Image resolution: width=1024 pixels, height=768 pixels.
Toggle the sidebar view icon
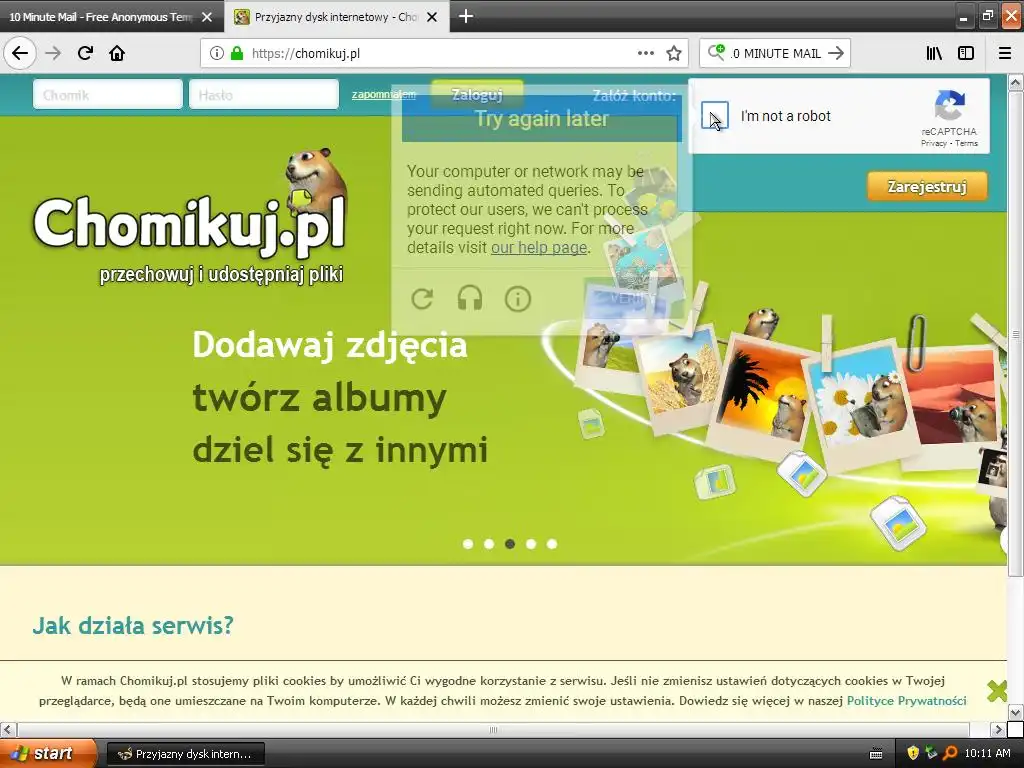(966, 54)
